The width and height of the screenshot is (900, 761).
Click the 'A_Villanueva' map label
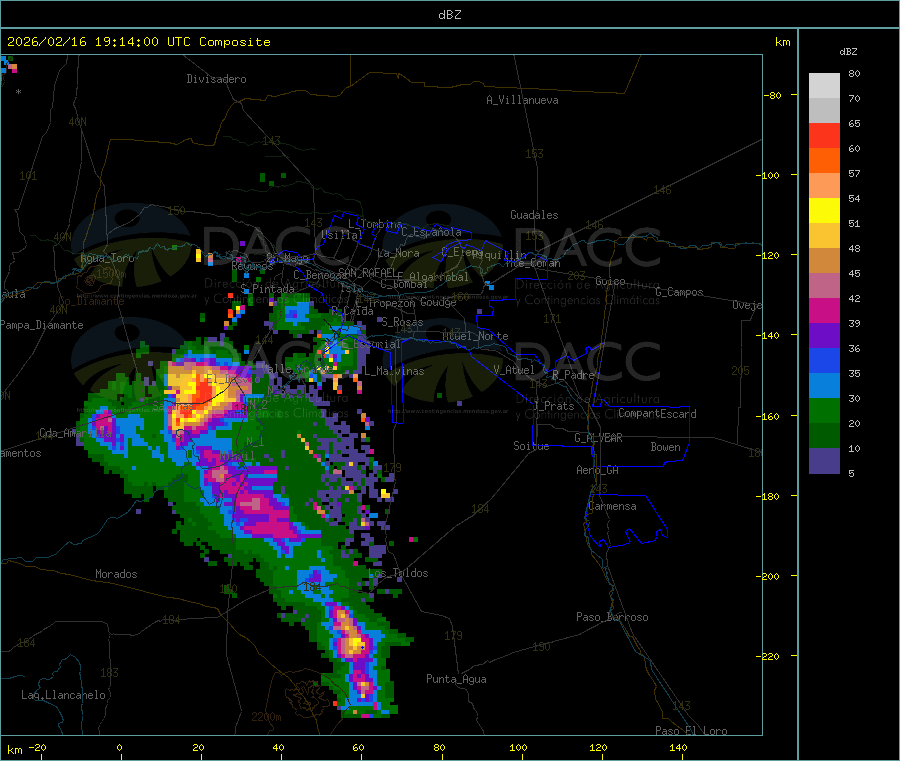pyautogui.click(x=522, y=100)
